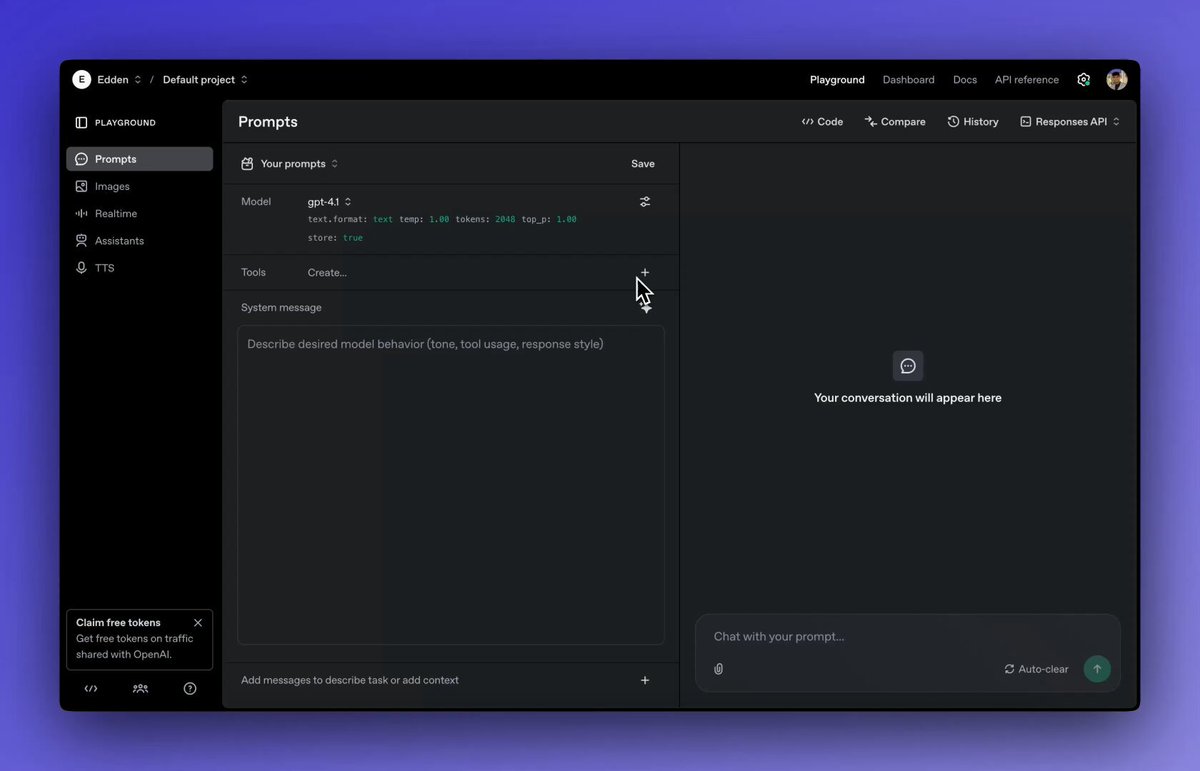The height and width of the screenshot is (771, 1200).
Task: Focus the System message text area
Action: point(450,485)
